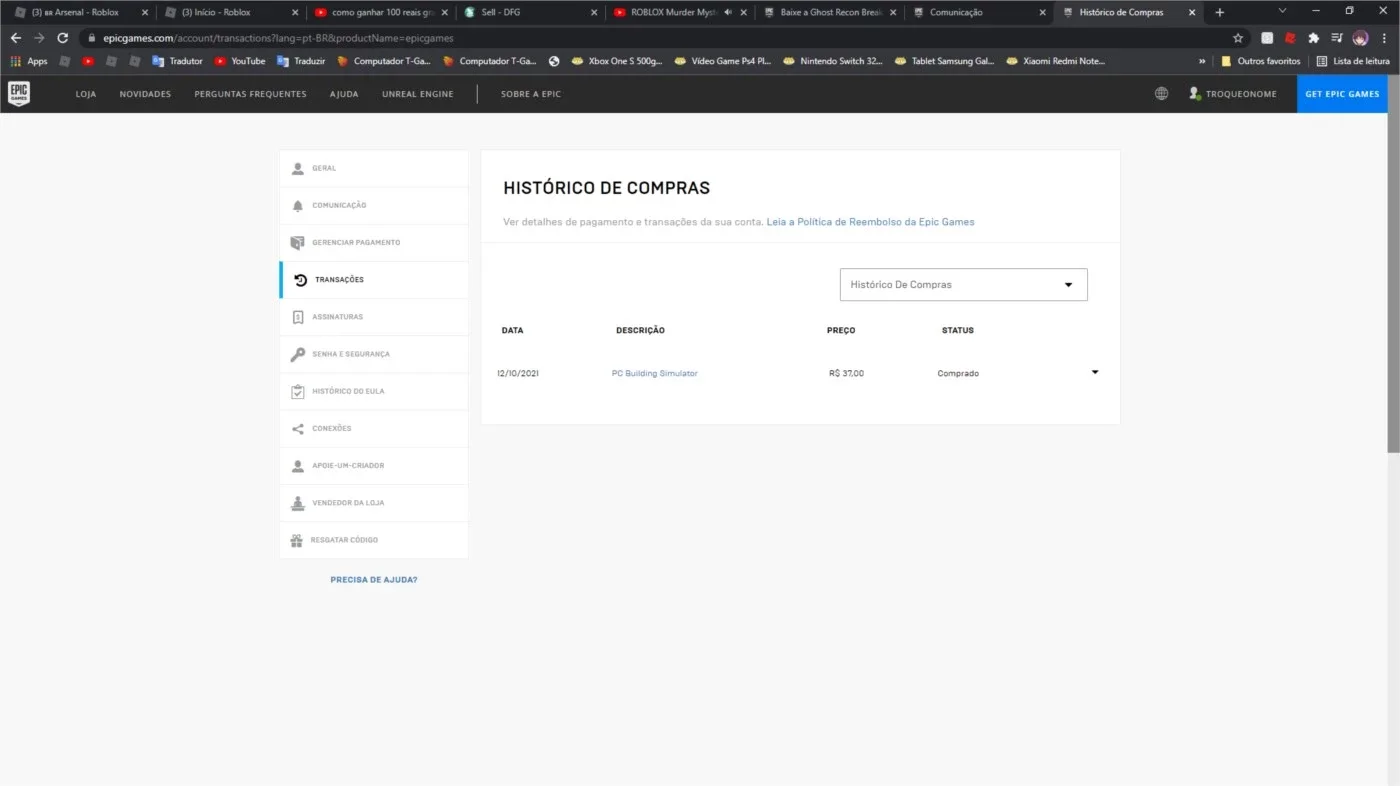Click the Conexões share icon
1400x786 pixels.
(298, 428)
